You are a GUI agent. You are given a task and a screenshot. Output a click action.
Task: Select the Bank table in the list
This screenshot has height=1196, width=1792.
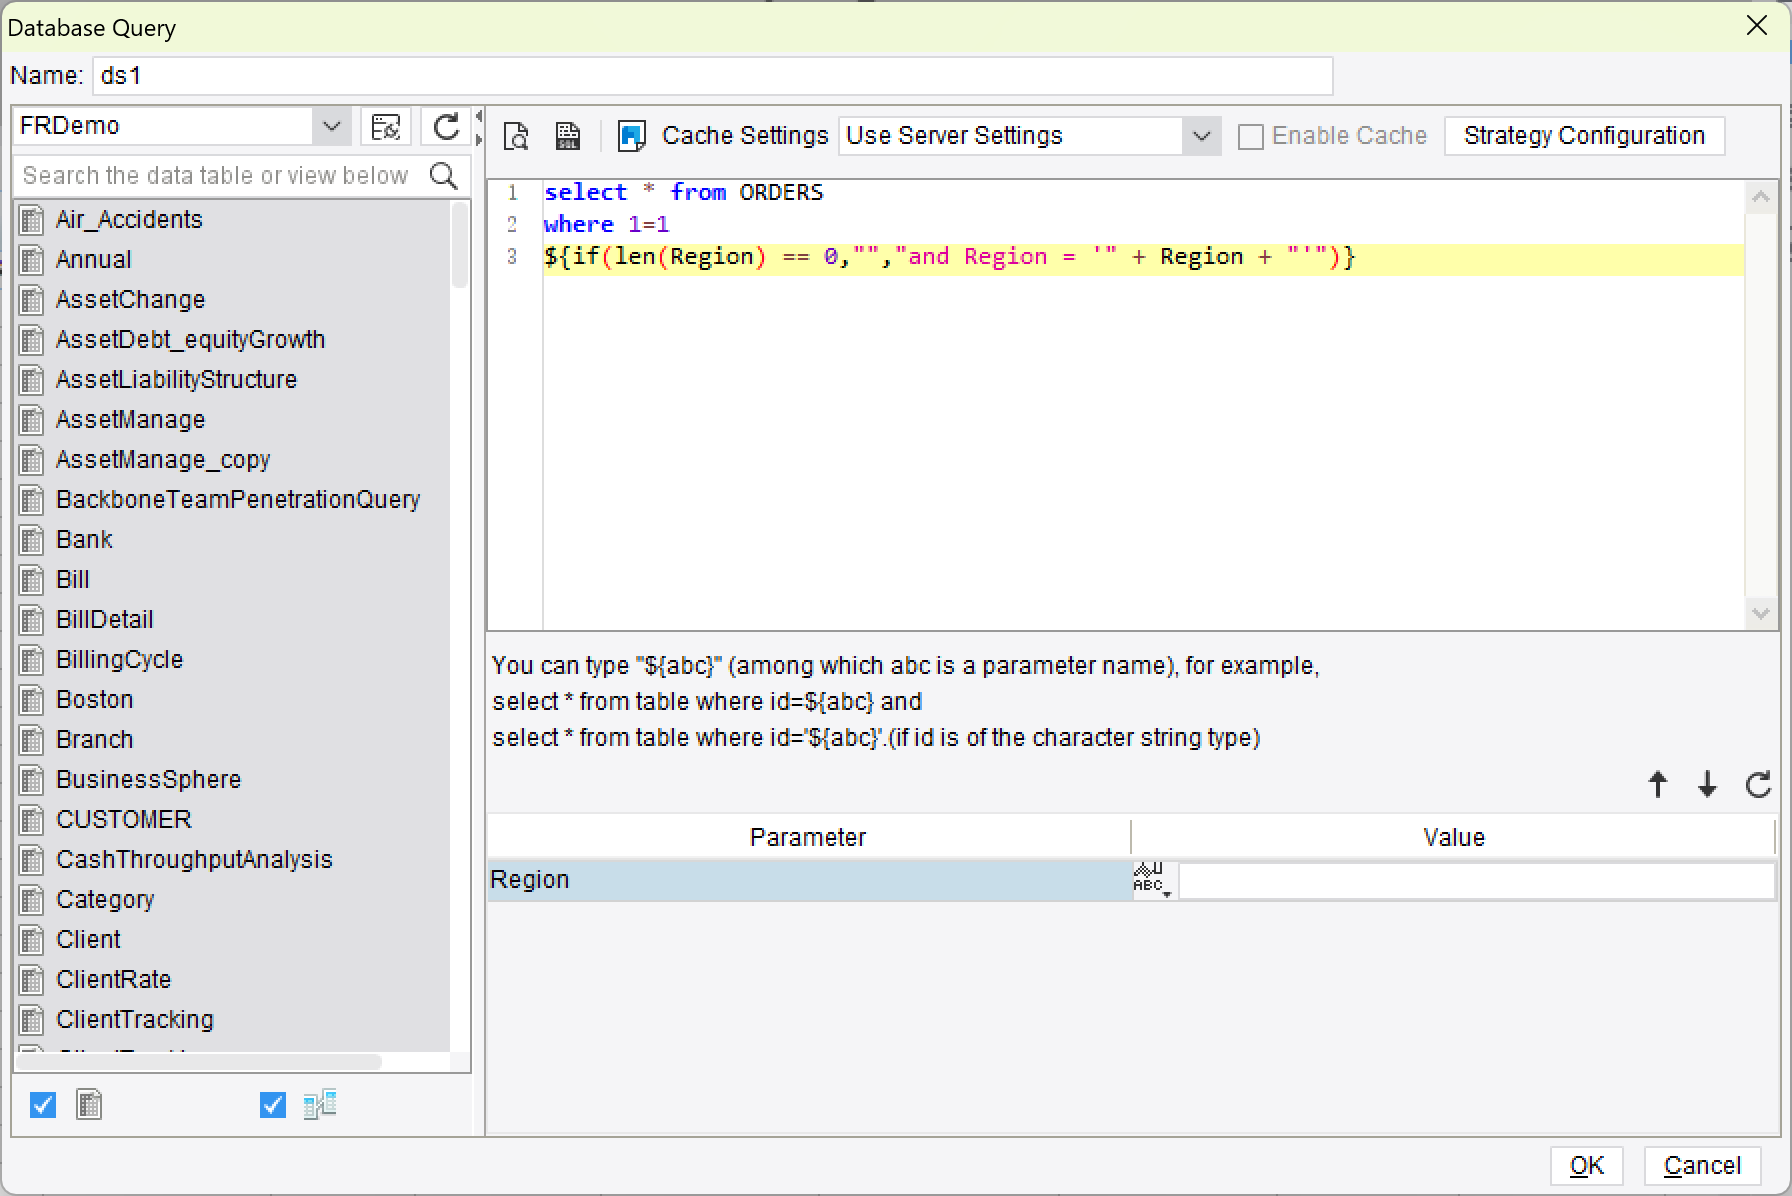(x=84, y=539)
